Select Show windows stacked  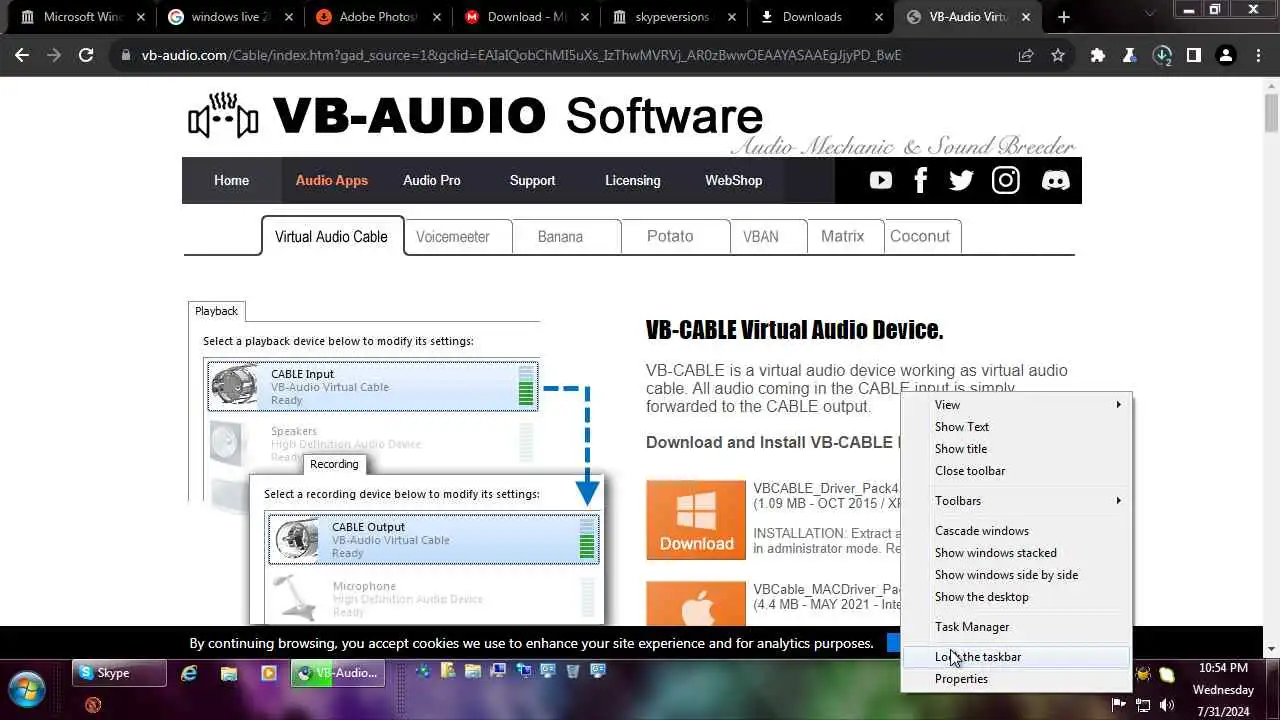(1017, 553)
